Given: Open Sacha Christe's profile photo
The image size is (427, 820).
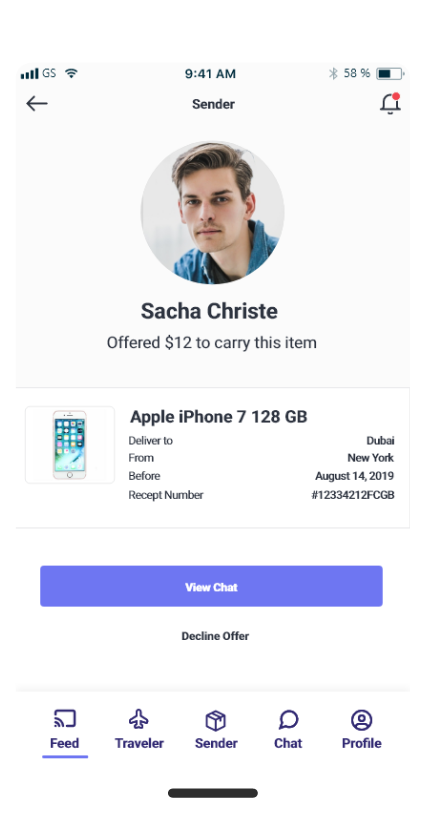Looking at the screenshot, I should (x=212, y=212).
